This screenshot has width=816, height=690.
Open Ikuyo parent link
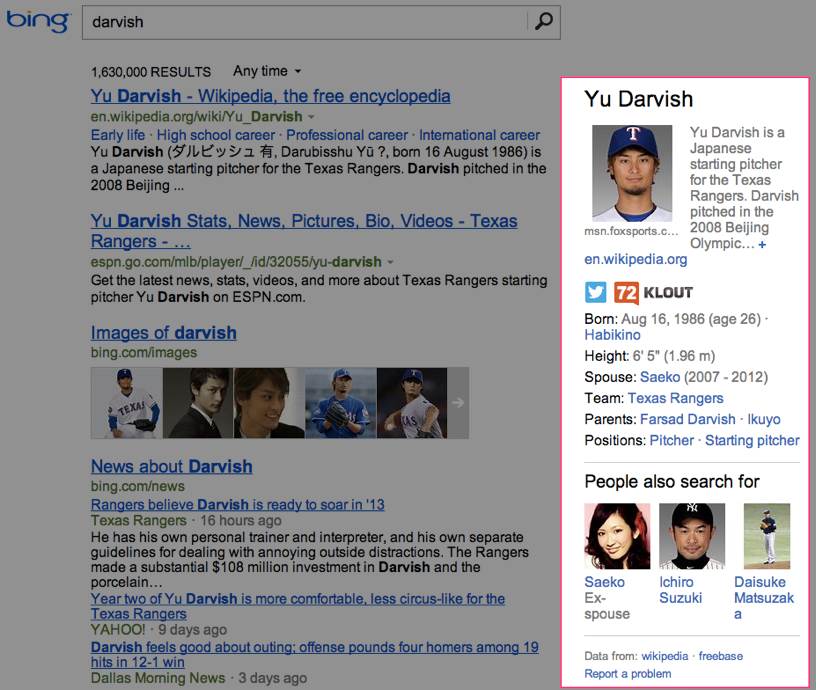click(x=764, y=419)
